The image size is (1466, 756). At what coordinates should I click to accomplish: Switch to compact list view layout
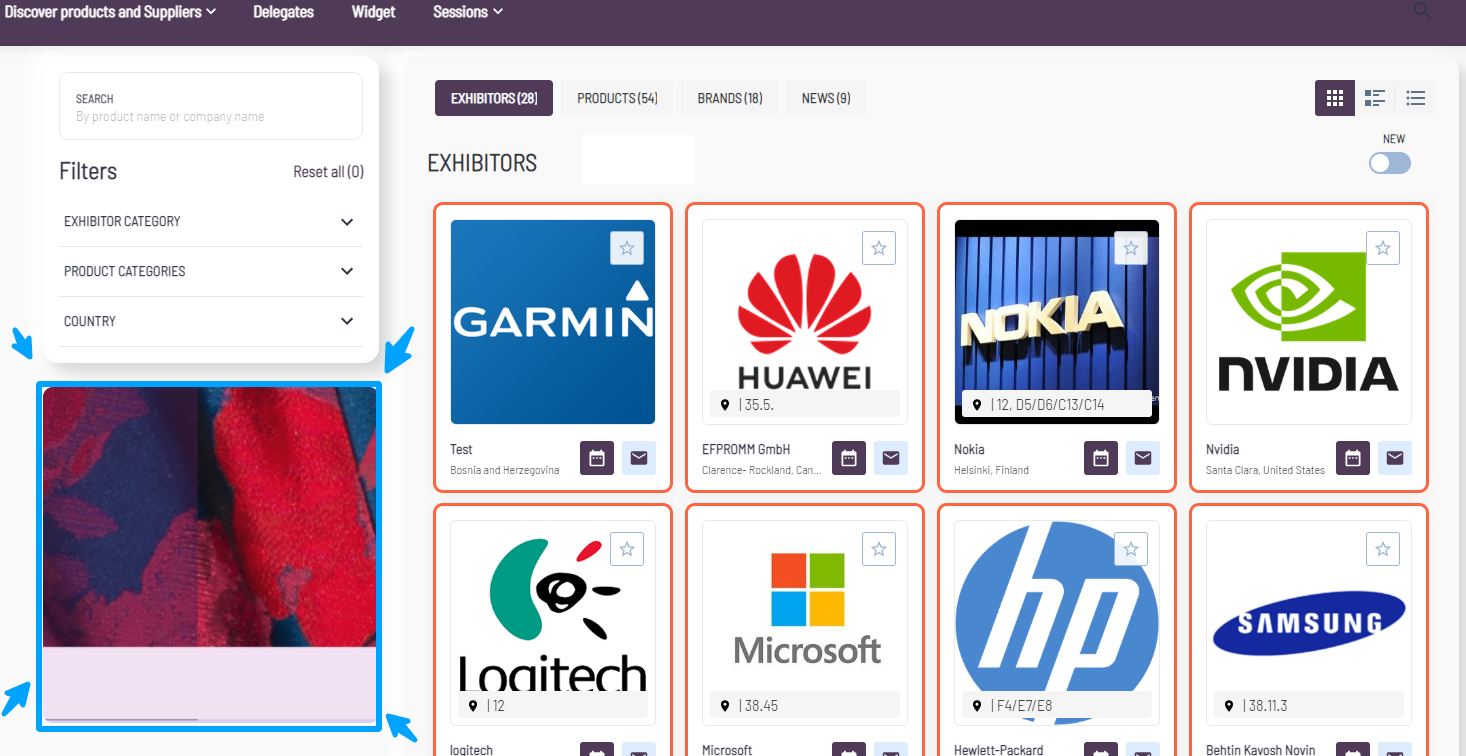(x=1415, y=98)
